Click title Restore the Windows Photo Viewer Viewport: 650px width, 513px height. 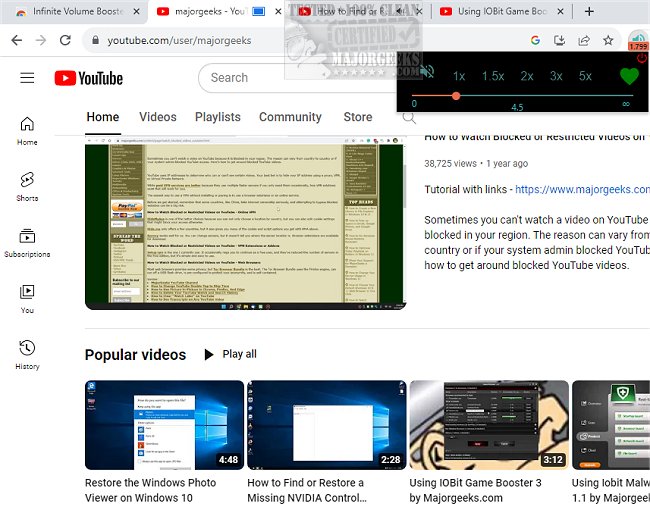click(150, 490)
